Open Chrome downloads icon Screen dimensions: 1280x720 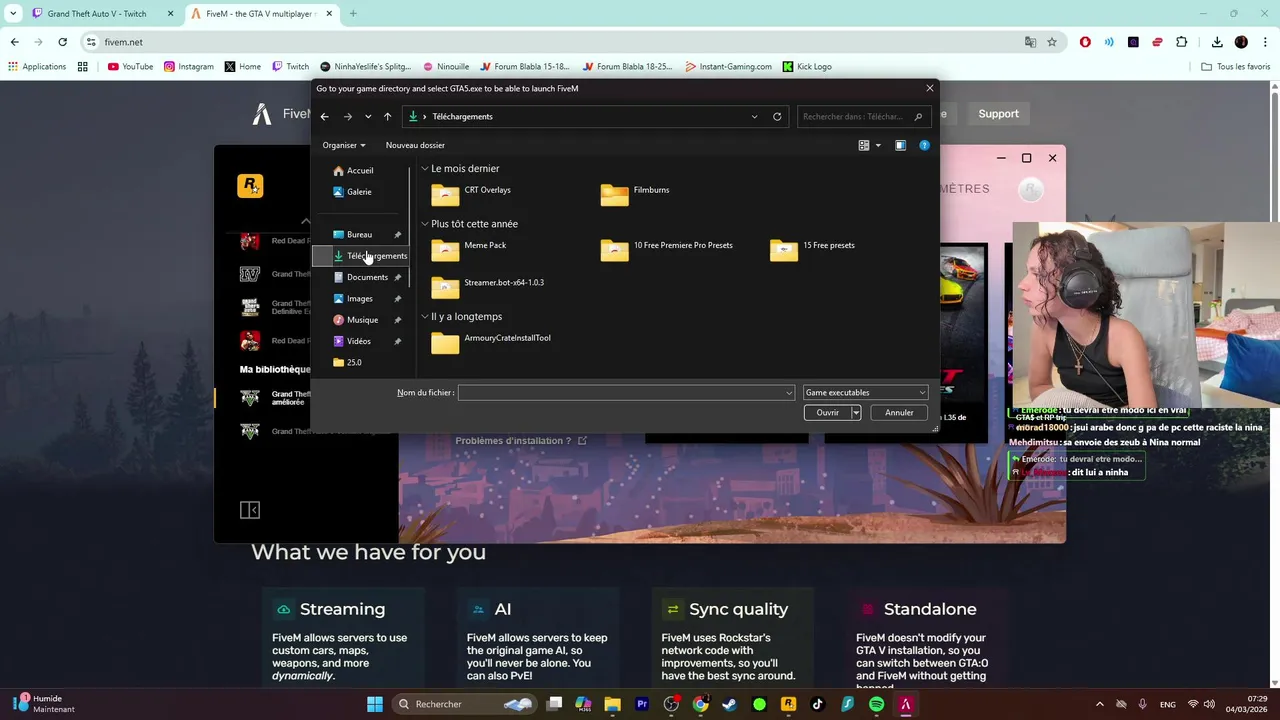(1217, 42)
